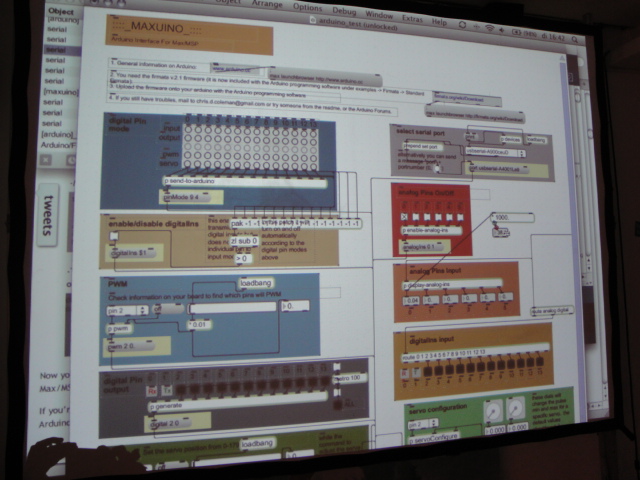Click the loadbang object in PWM section
This screenshot has height=480, width=640.
pos(256,284)
